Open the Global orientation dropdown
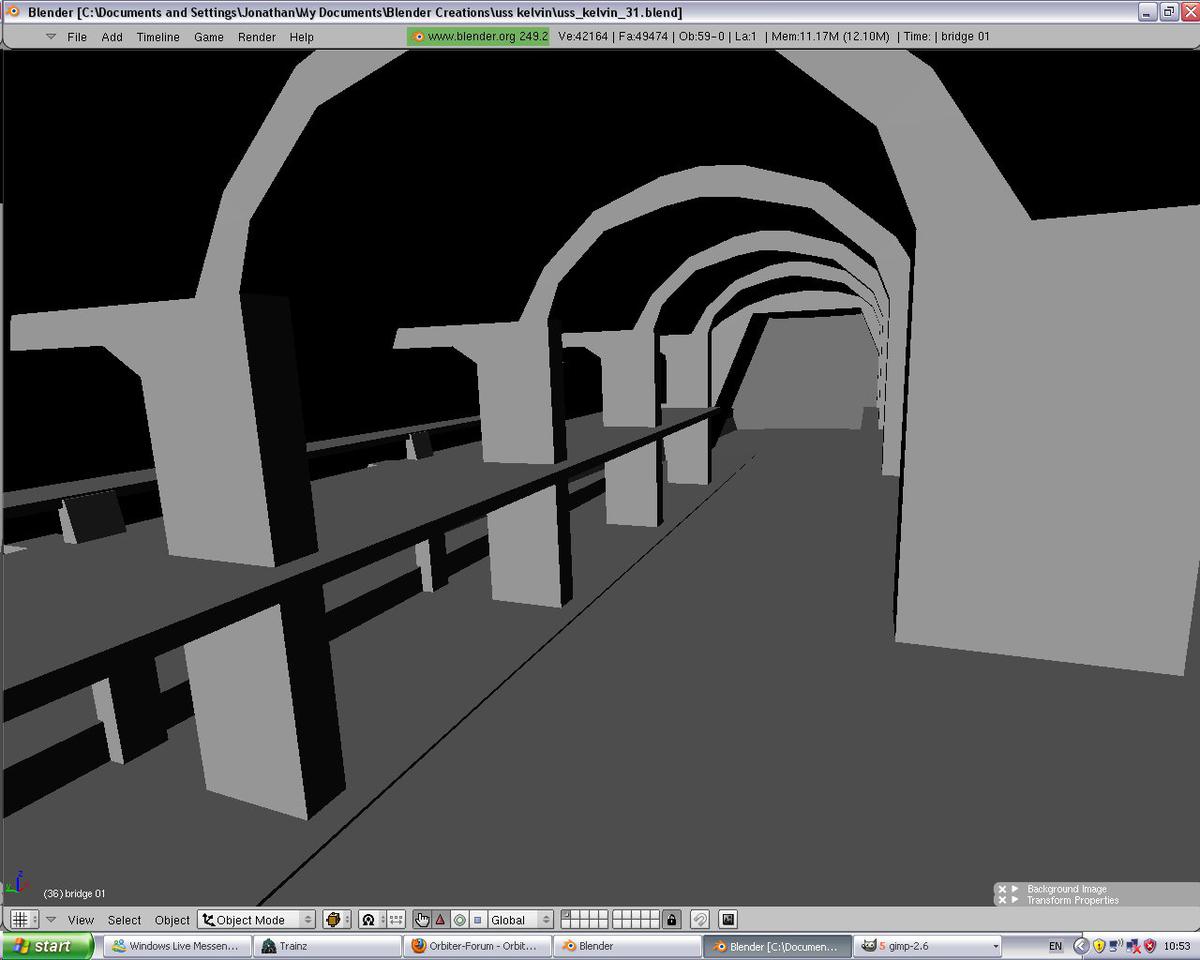Screen dimensions: 1200x960 [520, 920]
